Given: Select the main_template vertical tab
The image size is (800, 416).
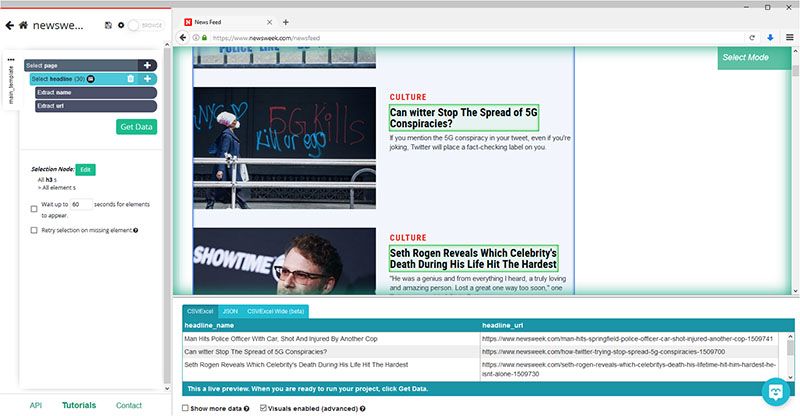Looking at the screenshot, I should 11,85.
